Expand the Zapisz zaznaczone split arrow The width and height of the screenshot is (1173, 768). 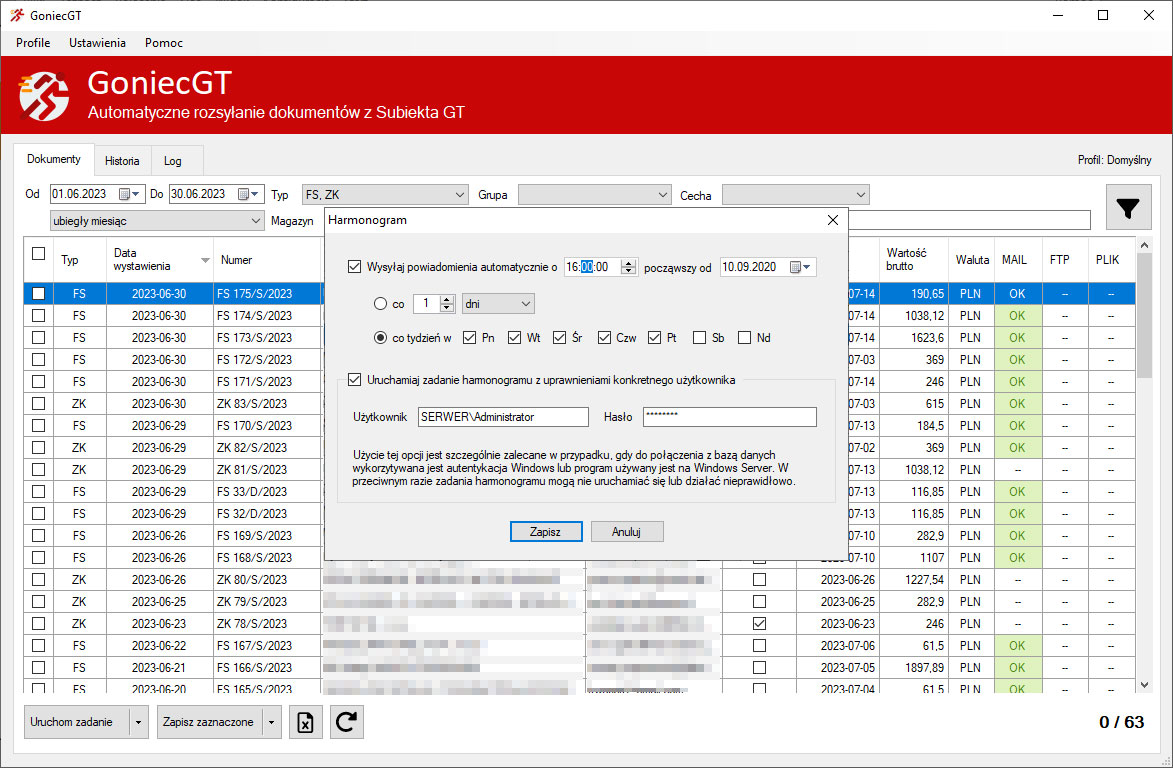point(272,722)
